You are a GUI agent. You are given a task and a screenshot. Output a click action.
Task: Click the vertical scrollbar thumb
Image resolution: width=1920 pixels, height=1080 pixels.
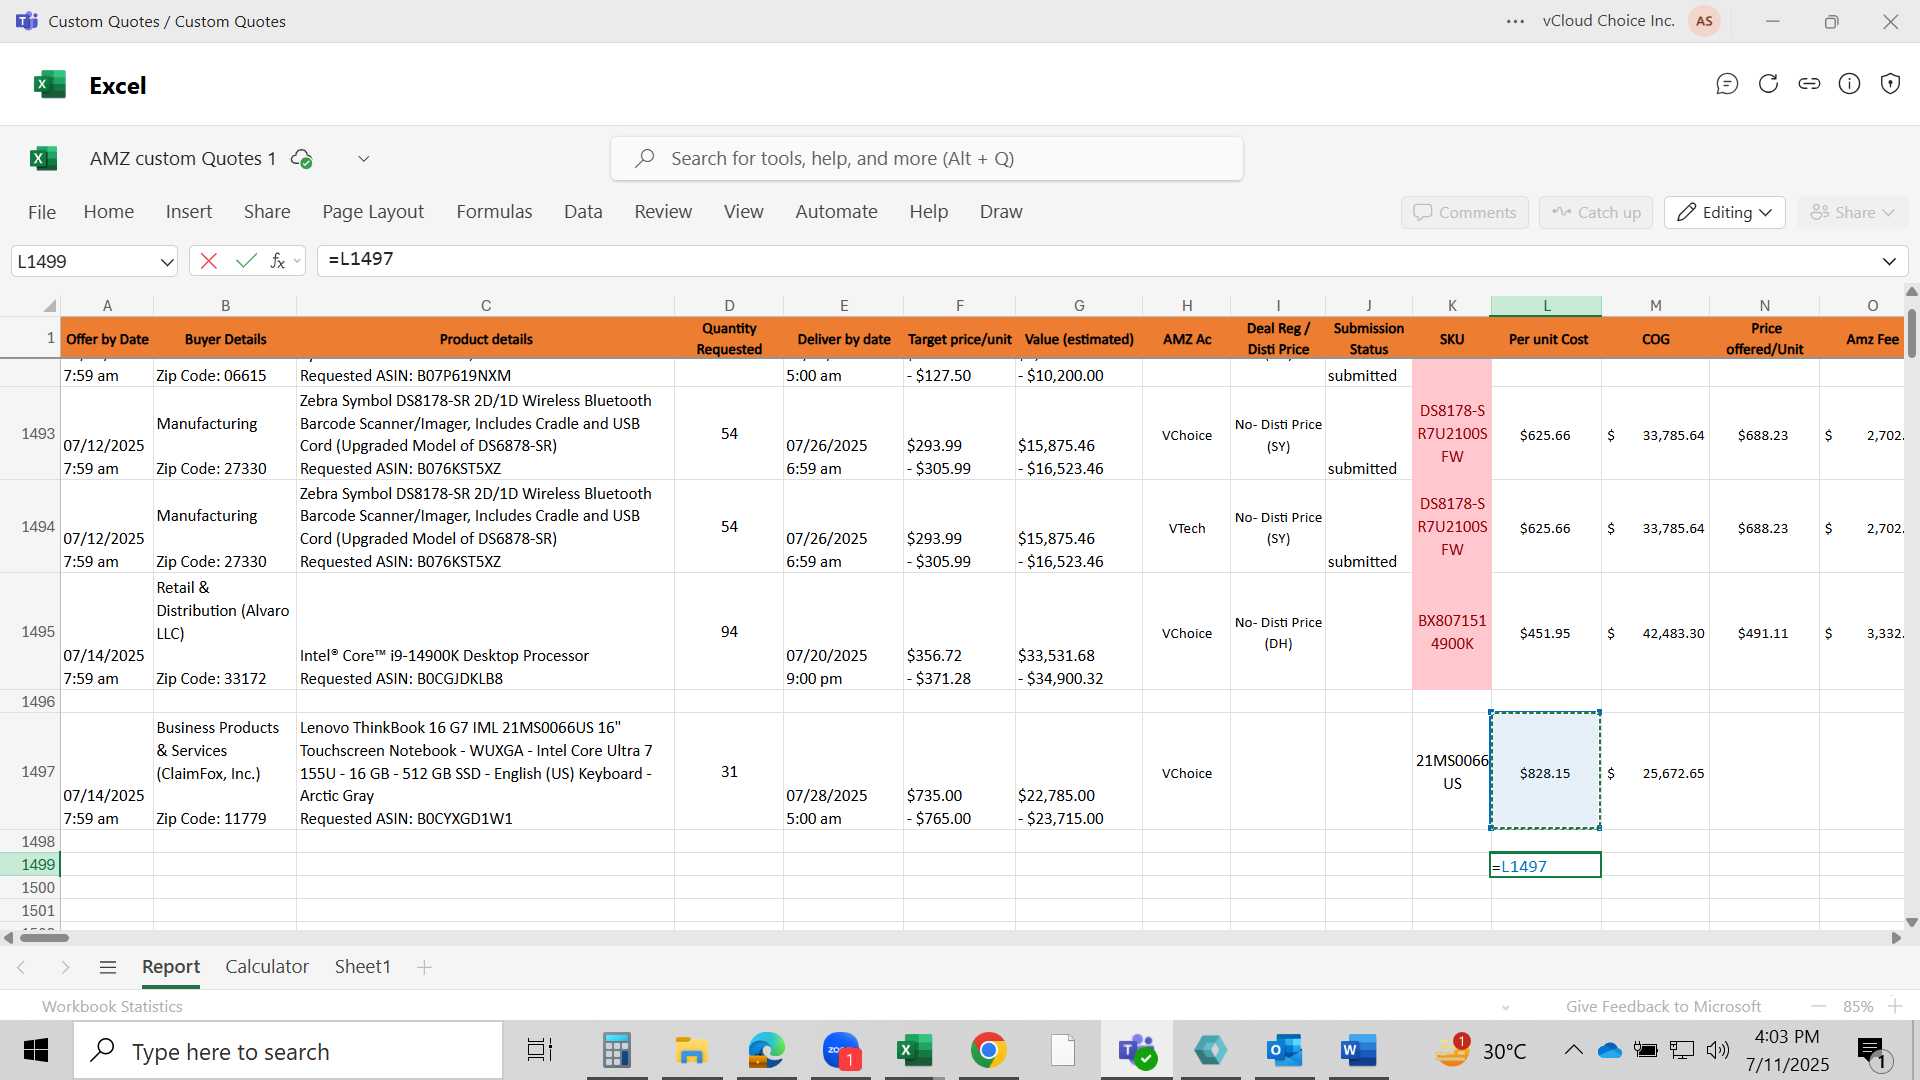1912,333
